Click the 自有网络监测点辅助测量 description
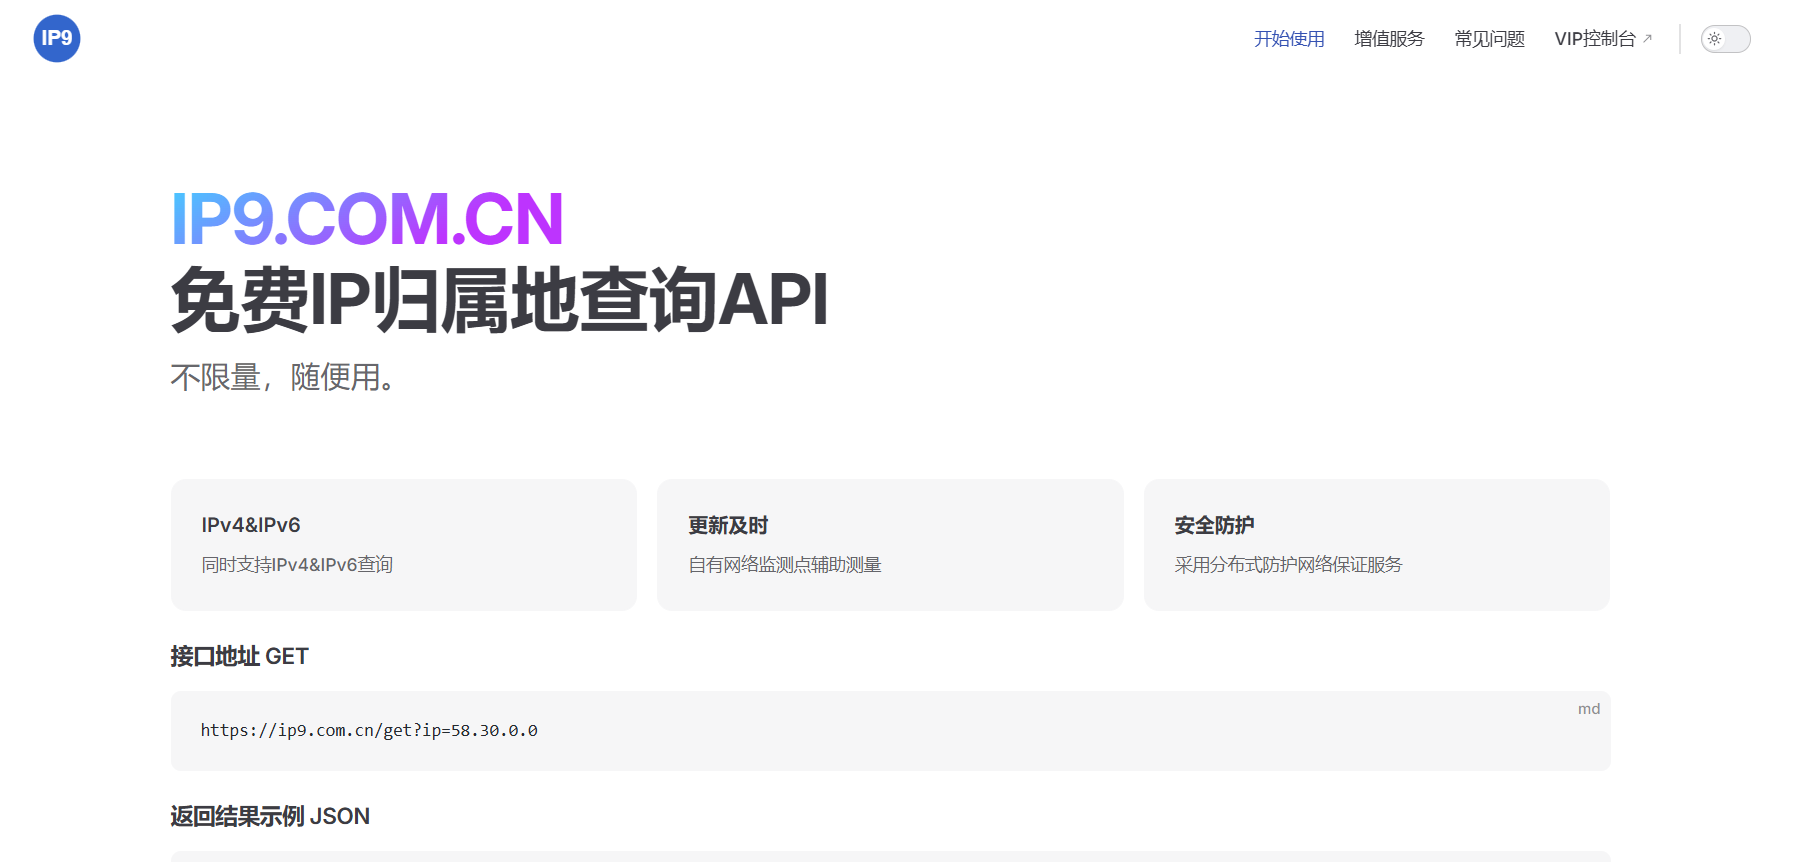1810x862 pixels. point(785,565)
